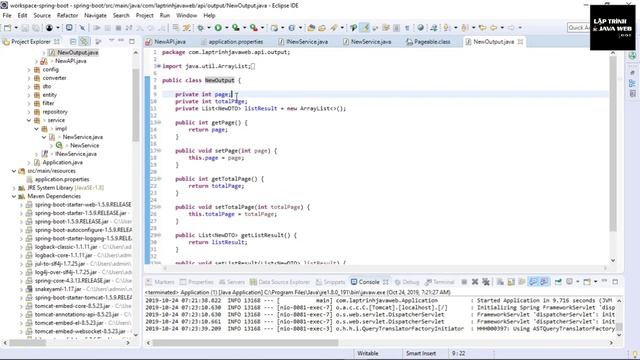Click Collapse All in Project Explorer
Viewport: 640px width, 360px height.
[x=73, y=42]
